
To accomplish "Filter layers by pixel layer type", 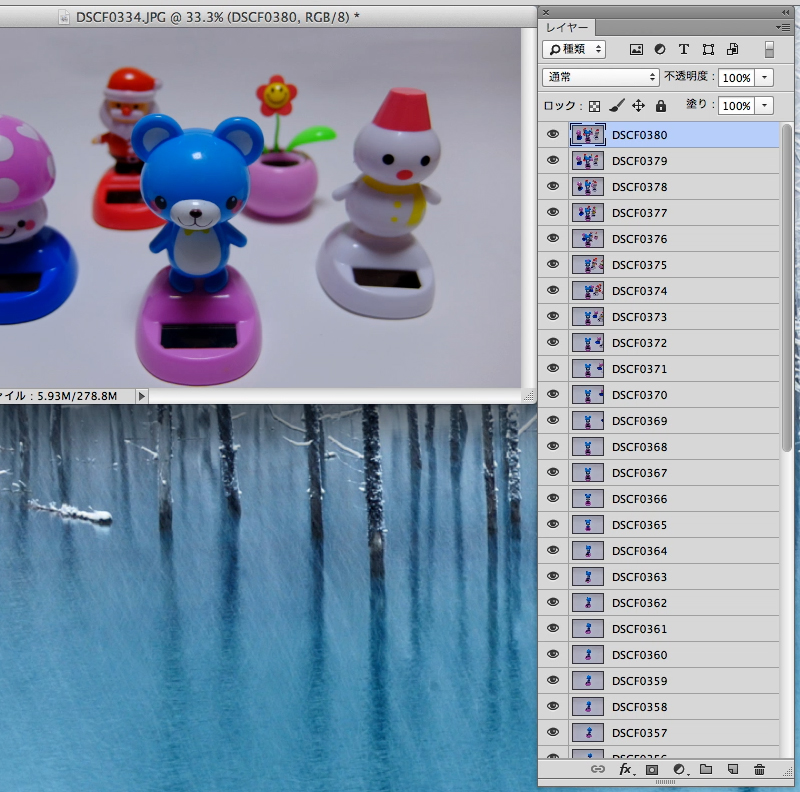I will tap(636, 49).
